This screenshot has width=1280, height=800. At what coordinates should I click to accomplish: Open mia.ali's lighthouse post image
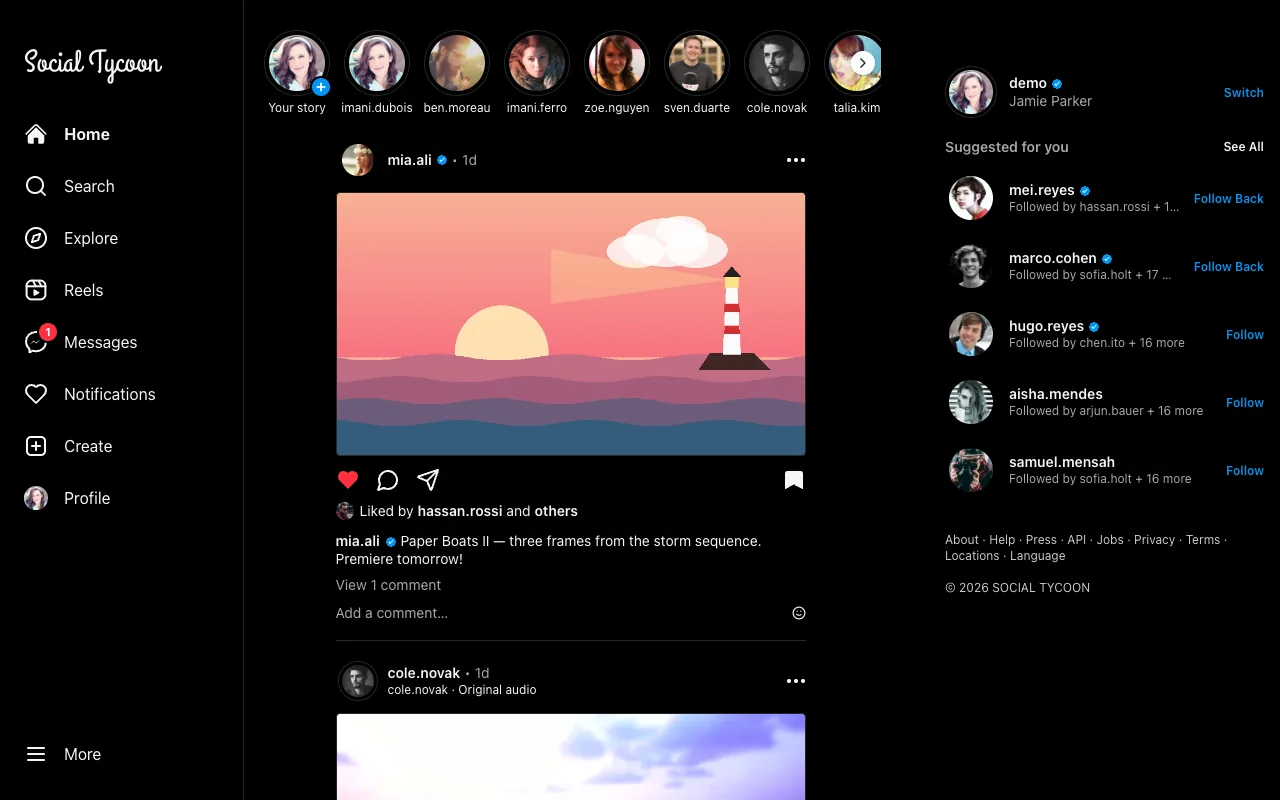point(571,324)
